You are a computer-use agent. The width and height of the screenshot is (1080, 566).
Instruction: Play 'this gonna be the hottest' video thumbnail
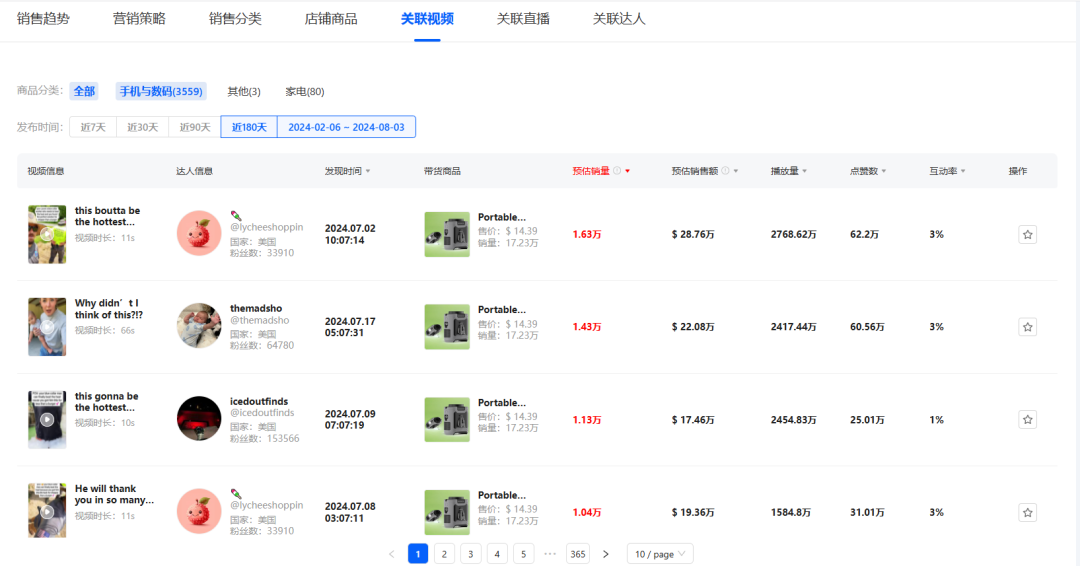pyautogui.click(x=47, y=419)
